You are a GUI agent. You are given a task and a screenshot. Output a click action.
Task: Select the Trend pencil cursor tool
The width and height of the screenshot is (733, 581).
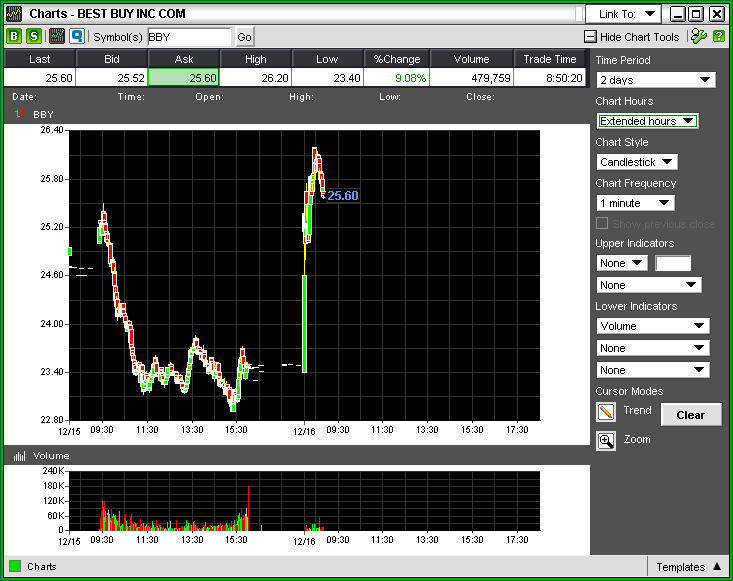[x=606, y=412]
